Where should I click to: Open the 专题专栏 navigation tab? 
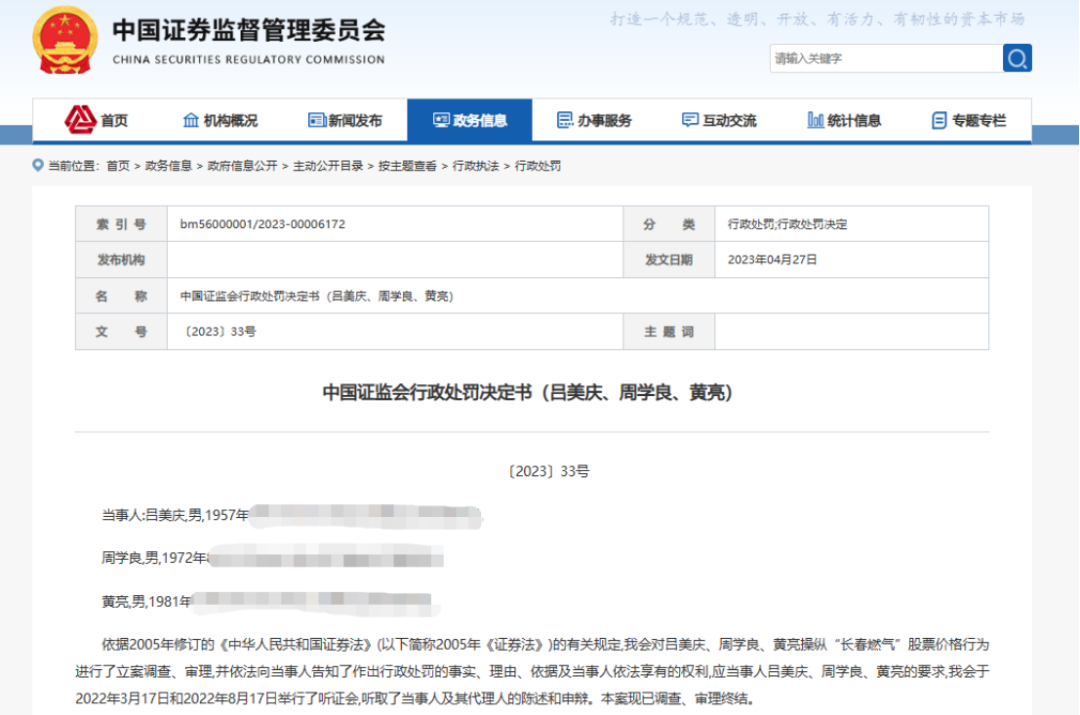pyautogui.click(x=968, y=121)
